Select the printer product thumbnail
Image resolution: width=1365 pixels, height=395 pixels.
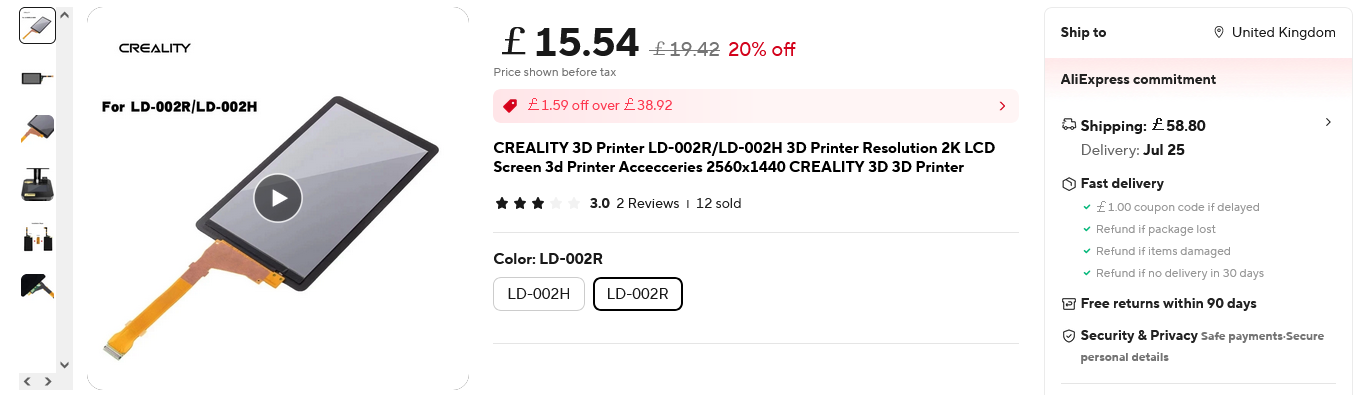click(x=37, y=184)
